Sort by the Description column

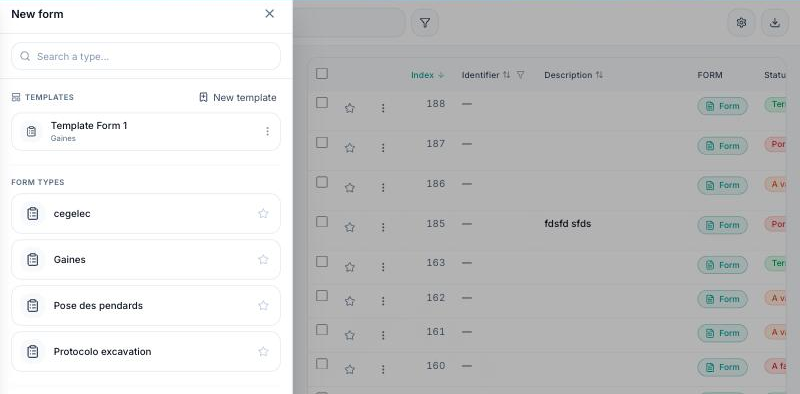573,75
